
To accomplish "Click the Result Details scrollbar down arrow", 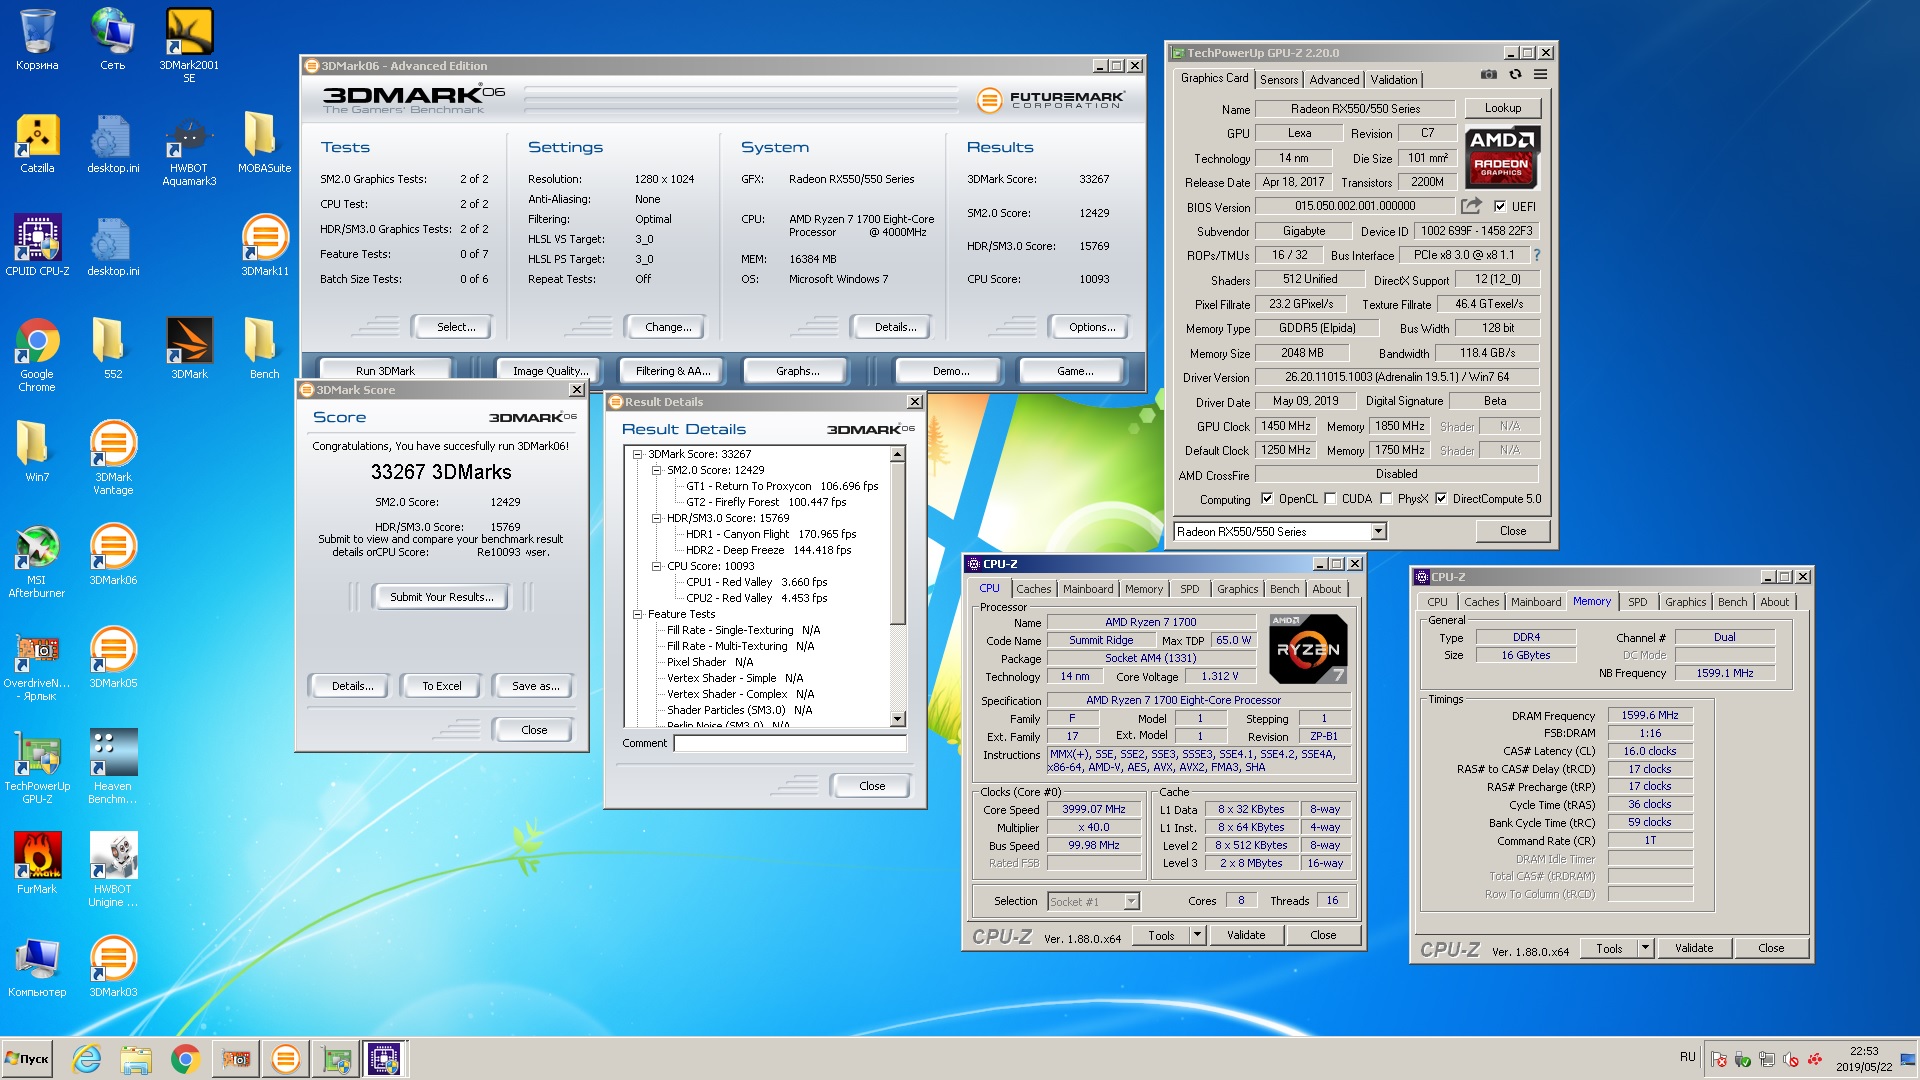I will click(x=897, y=719).
